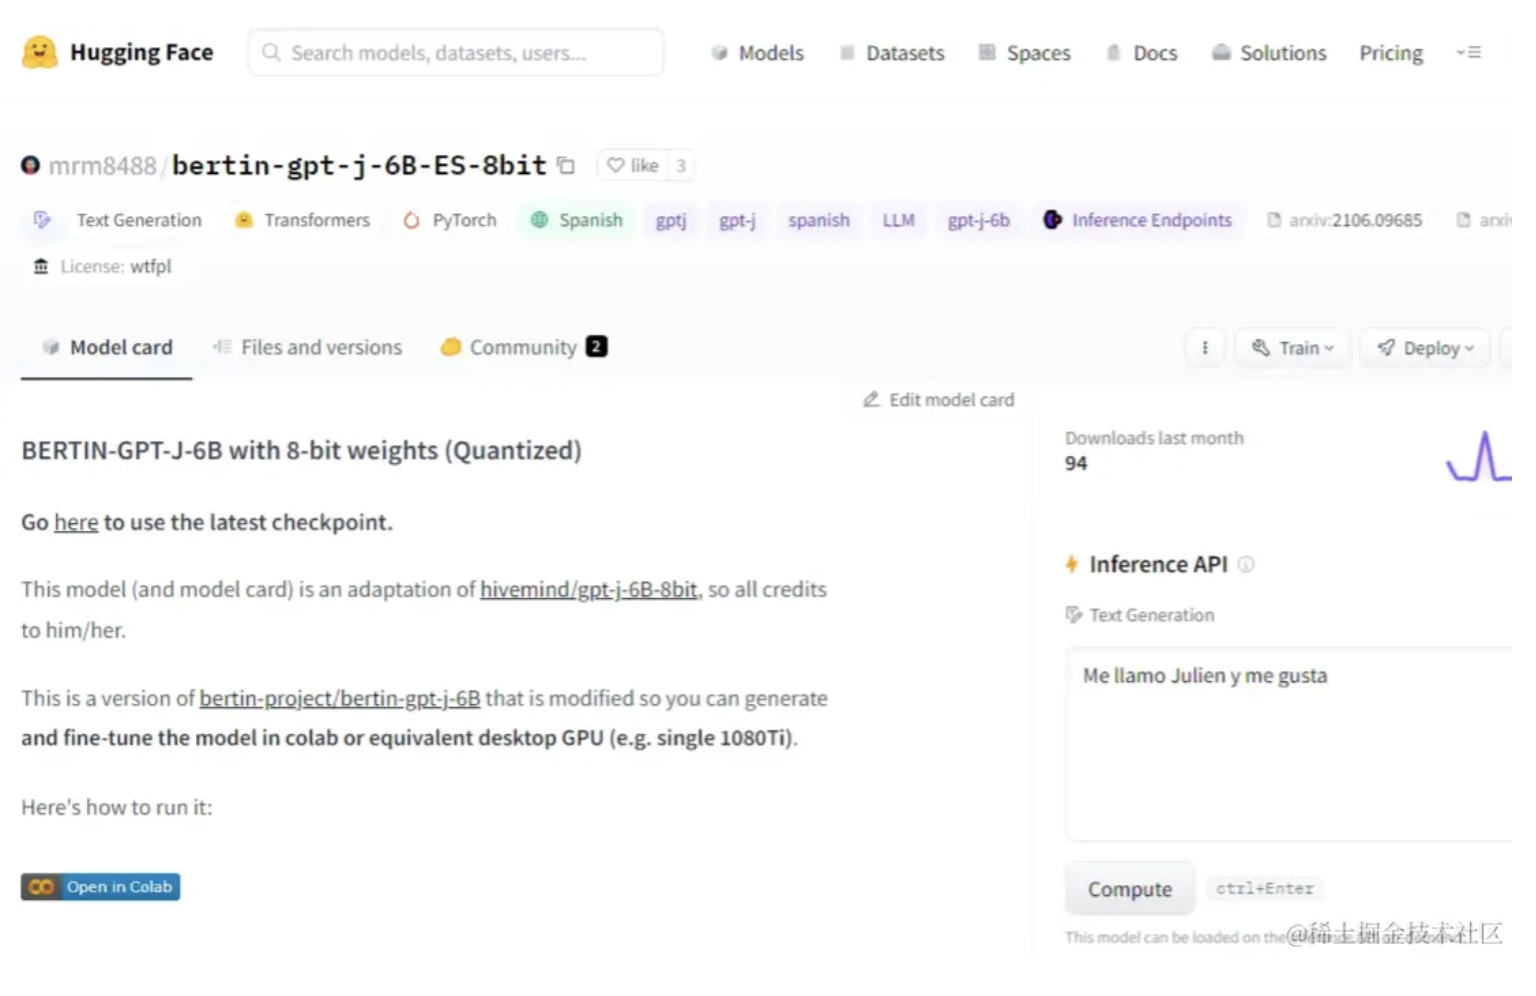
Task: Click the LLM tag
Action: pyautogui.click(x=898, y=220)
